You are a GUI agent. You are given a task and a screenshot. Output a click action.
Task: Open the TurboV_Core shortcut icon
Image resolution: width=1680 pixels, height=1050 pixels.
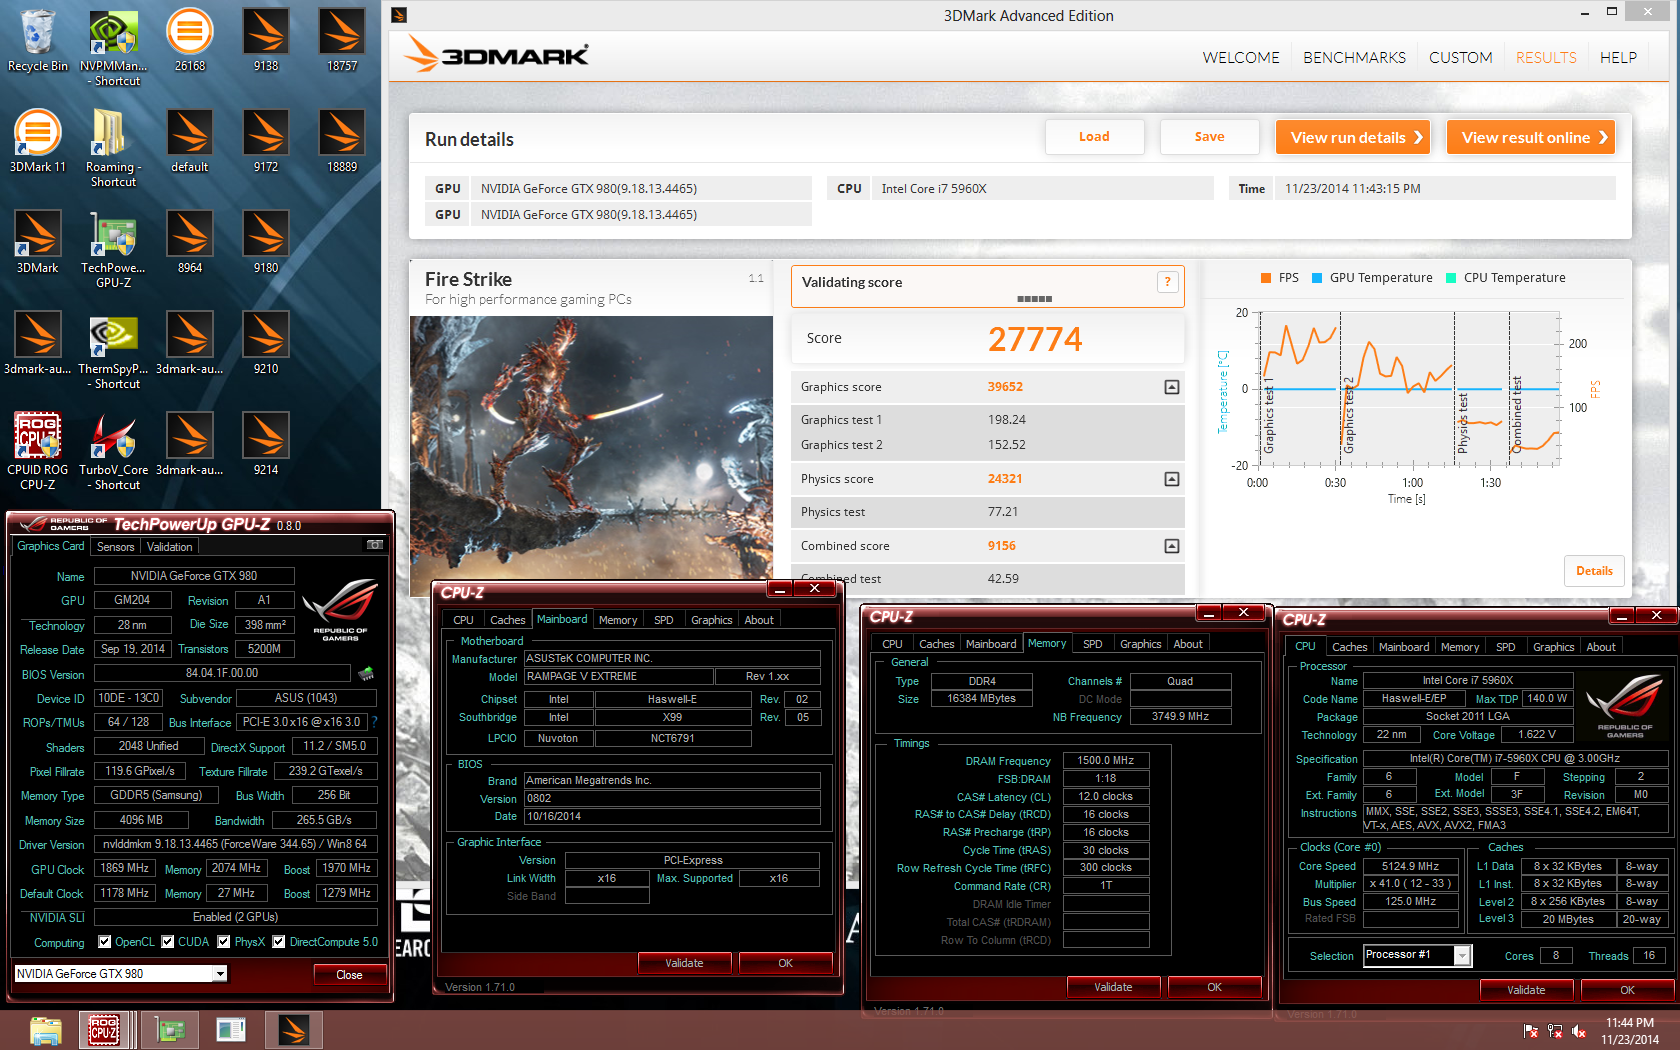pos(114,451)
